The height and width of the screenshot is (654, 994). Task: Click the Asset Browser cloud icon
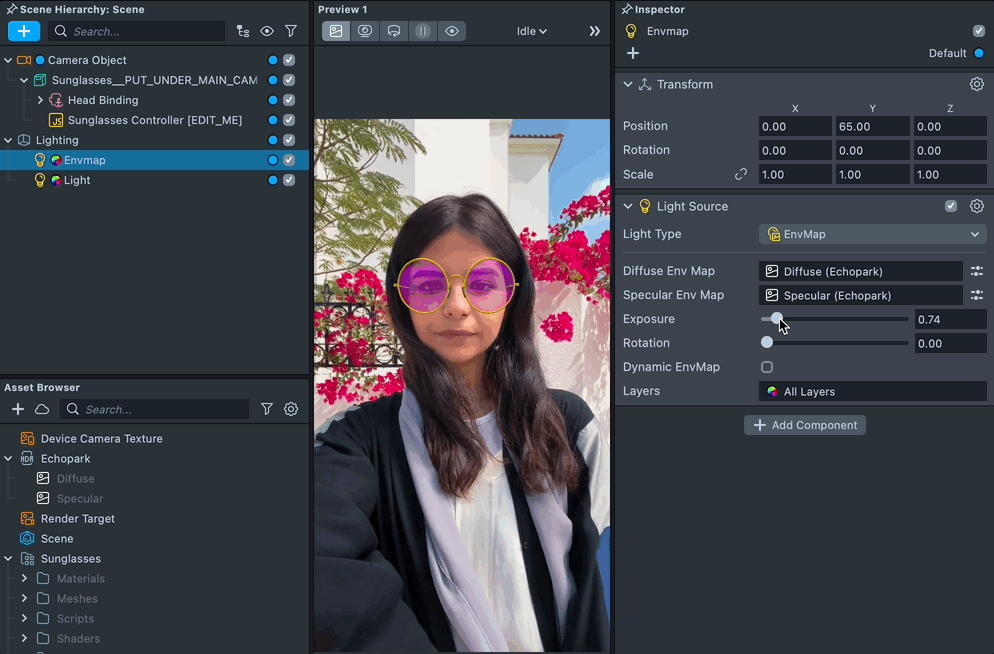pyautogui.click(x=42, y=409)
